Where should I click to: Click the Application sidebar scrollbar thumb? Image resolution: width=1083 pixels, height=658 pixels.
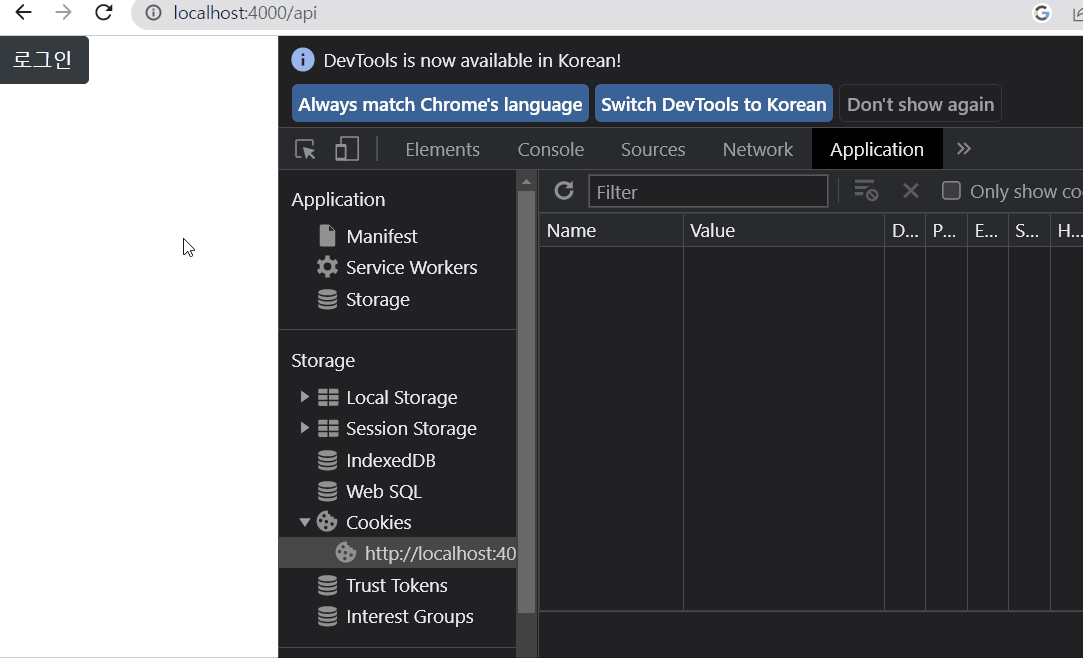tap(526, 402)
